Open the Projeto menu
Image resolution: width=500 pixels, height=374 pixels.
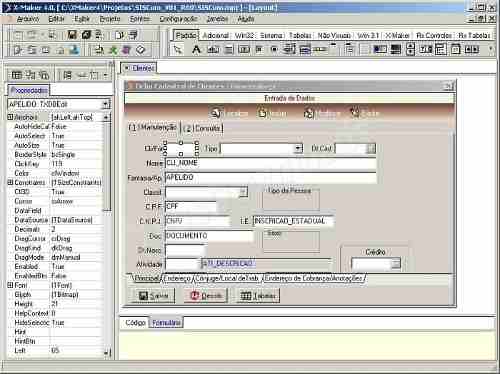pos(110,19)
